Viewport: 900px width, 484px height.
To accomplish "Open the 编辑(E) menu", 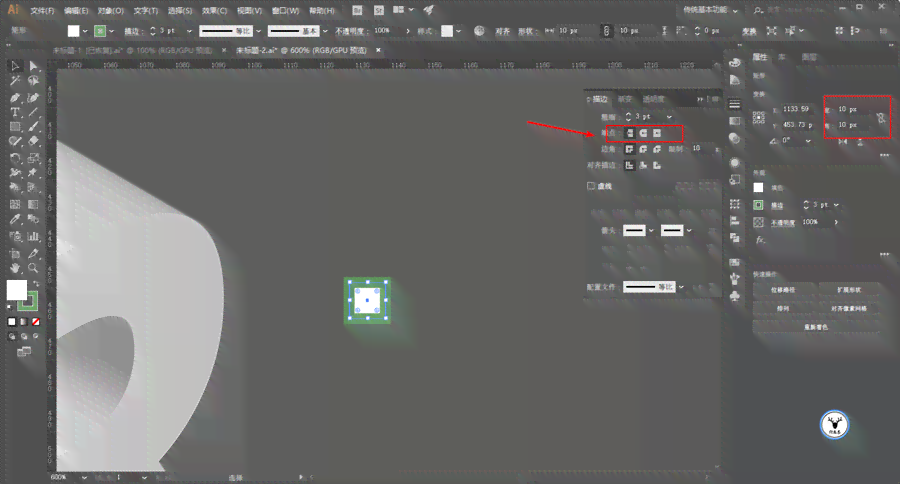I will coord(76,11).
